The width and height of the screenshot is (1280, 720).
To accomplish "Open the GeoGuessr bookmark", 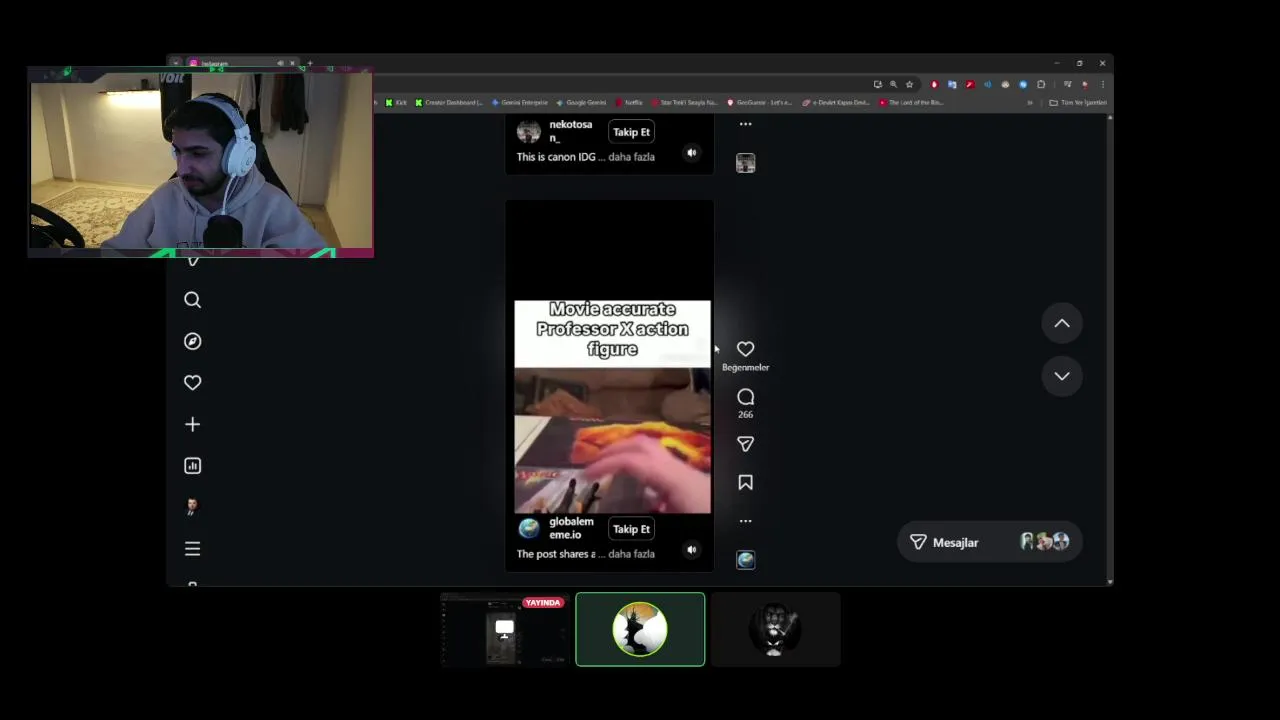I will pos(760,102).
